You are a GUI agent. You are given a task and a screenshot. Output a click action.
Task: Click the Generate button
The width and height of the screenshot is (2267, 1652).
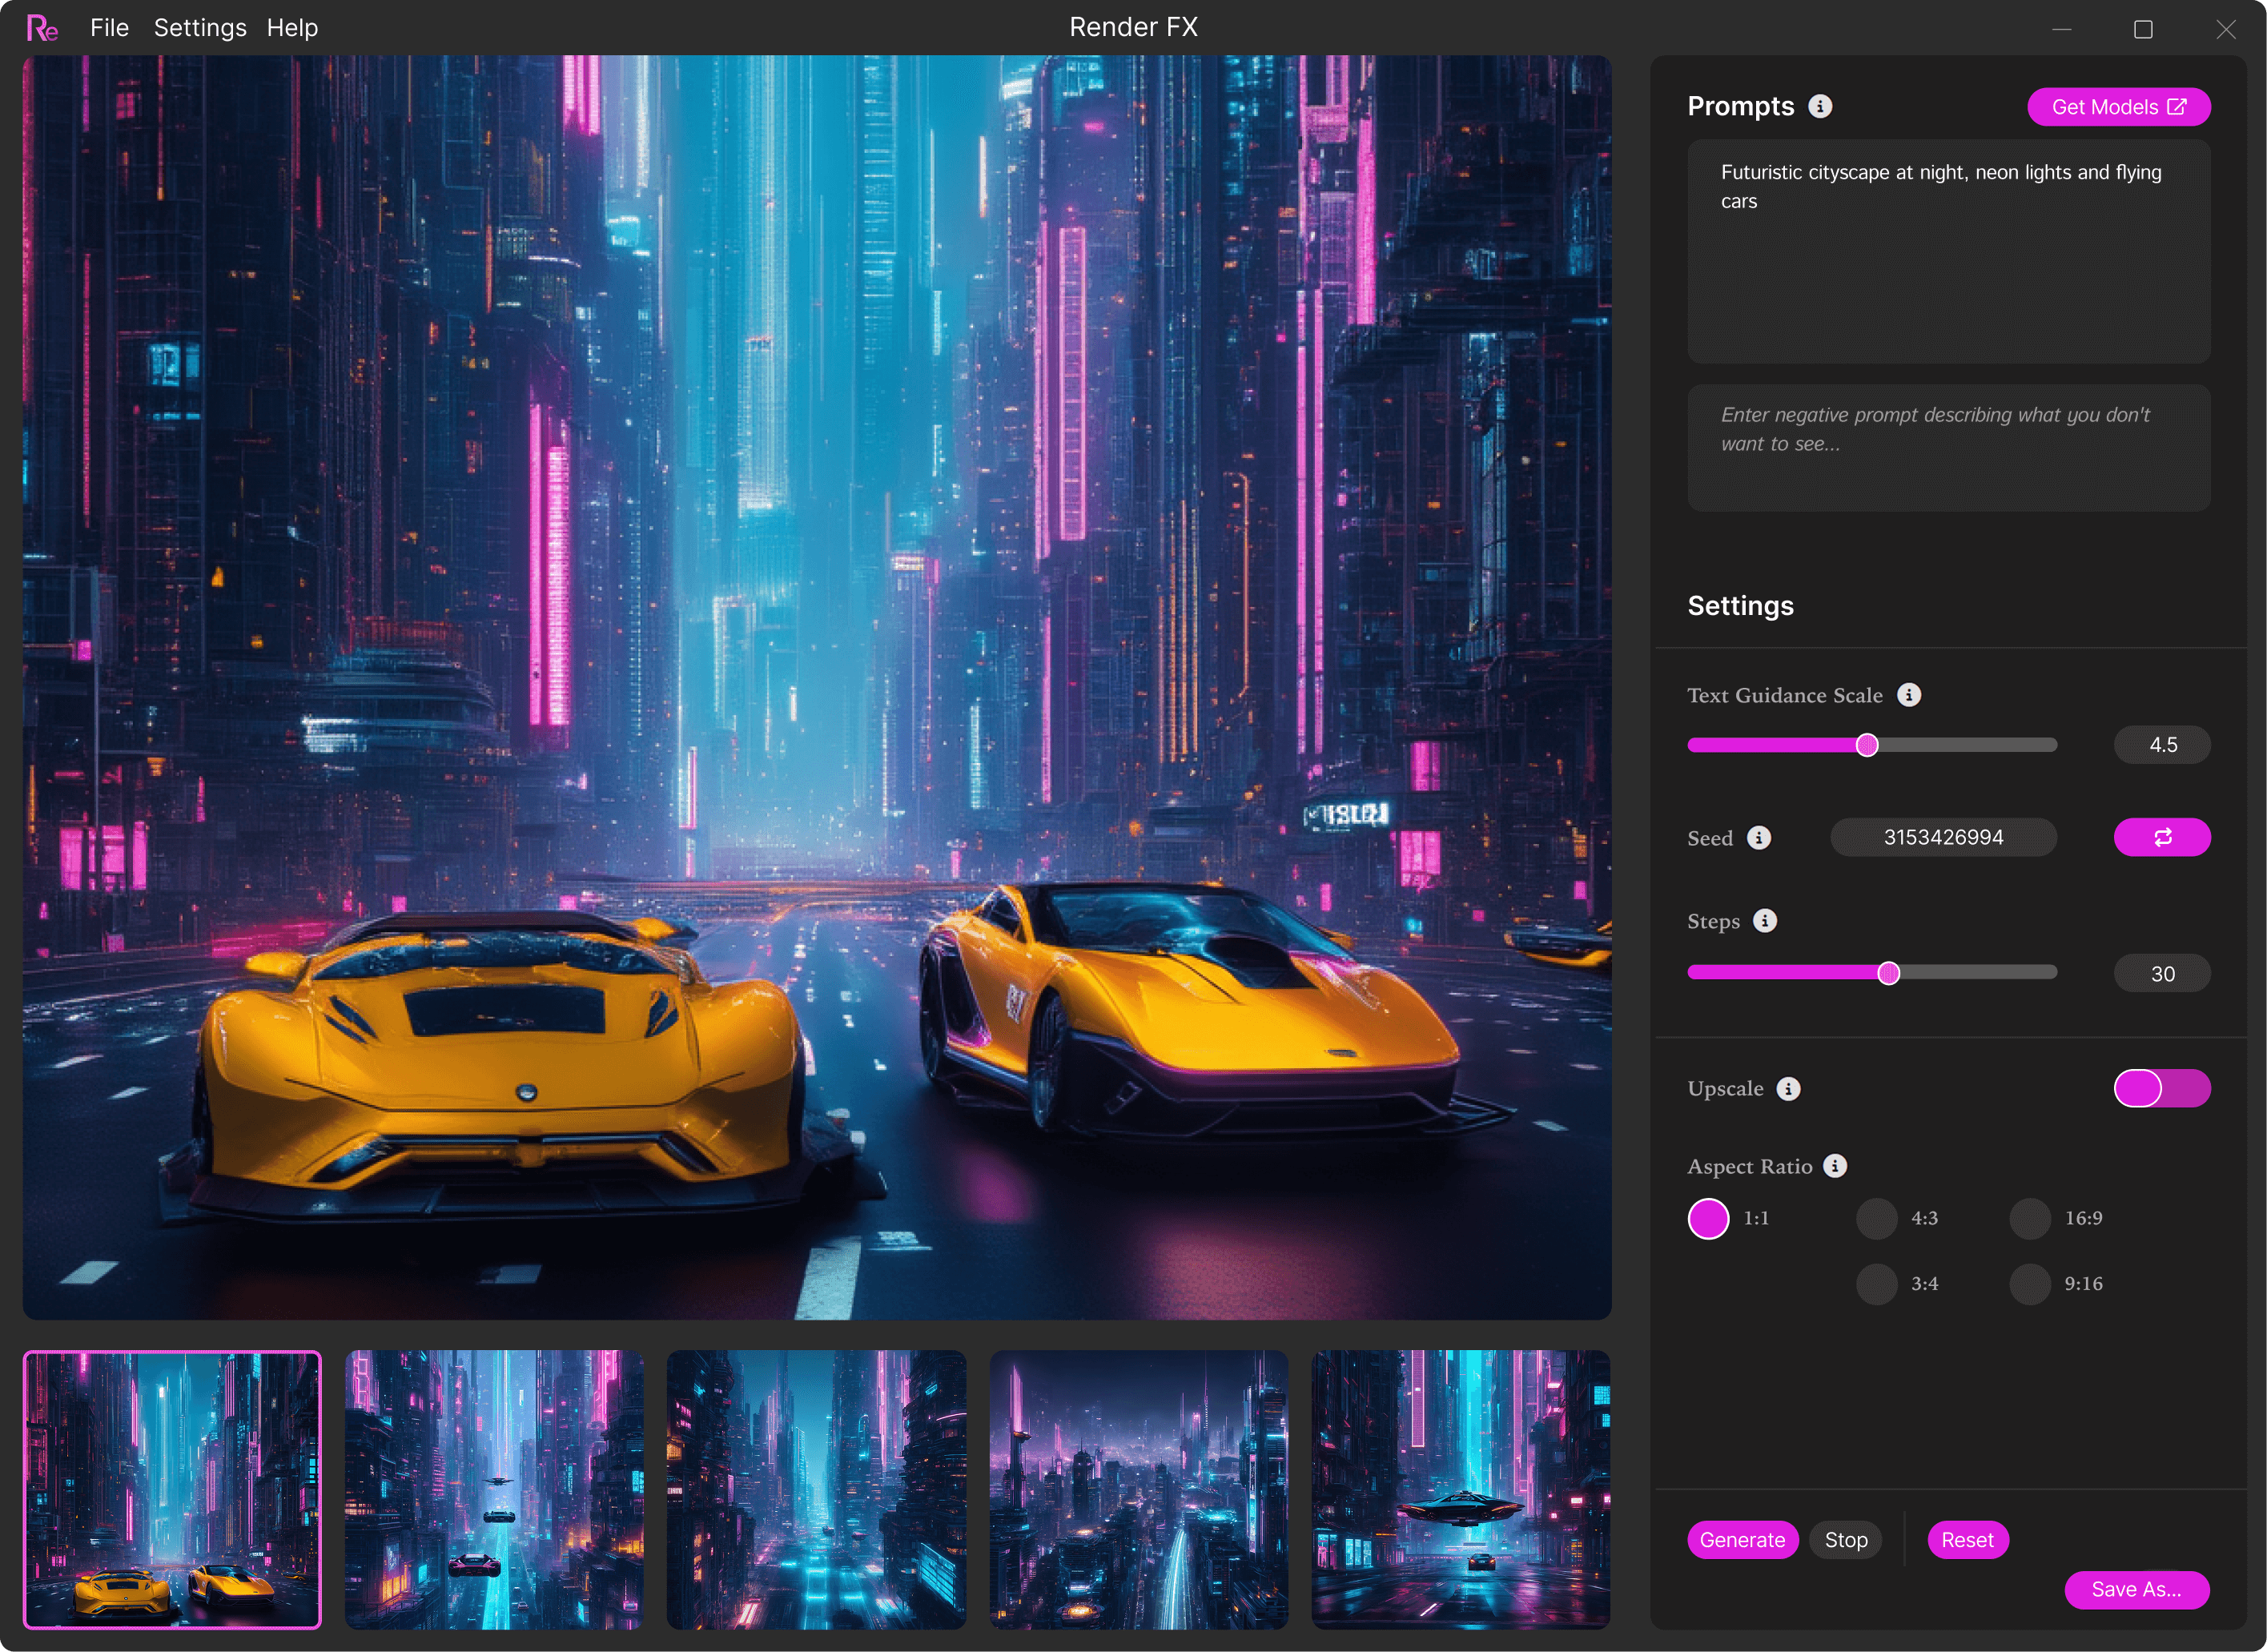pyautogui.click(x=1742, y=1540)
